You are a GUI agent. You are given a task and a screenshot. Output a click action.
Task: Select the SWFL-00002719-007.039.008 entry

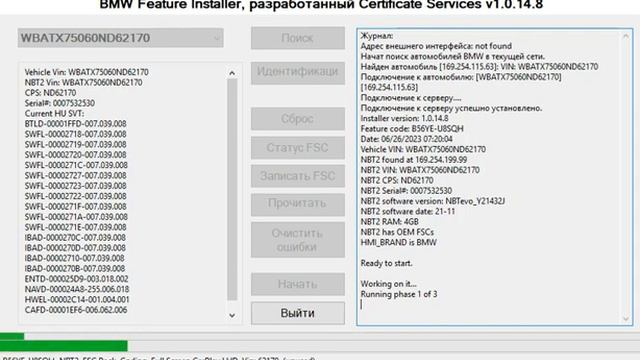pos(76,144)
